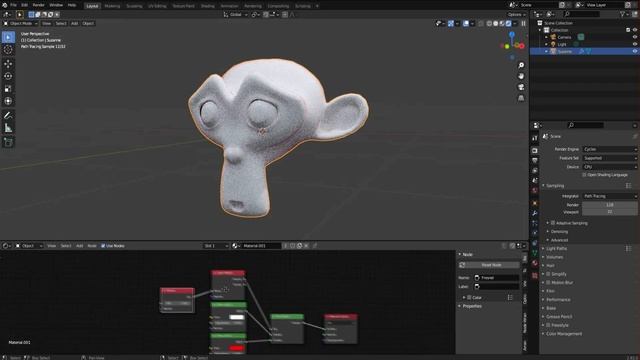Expand the Performance panel
The height and width of the screenshot is (360, 640).
pyautogui.click(x=558, y=300)
